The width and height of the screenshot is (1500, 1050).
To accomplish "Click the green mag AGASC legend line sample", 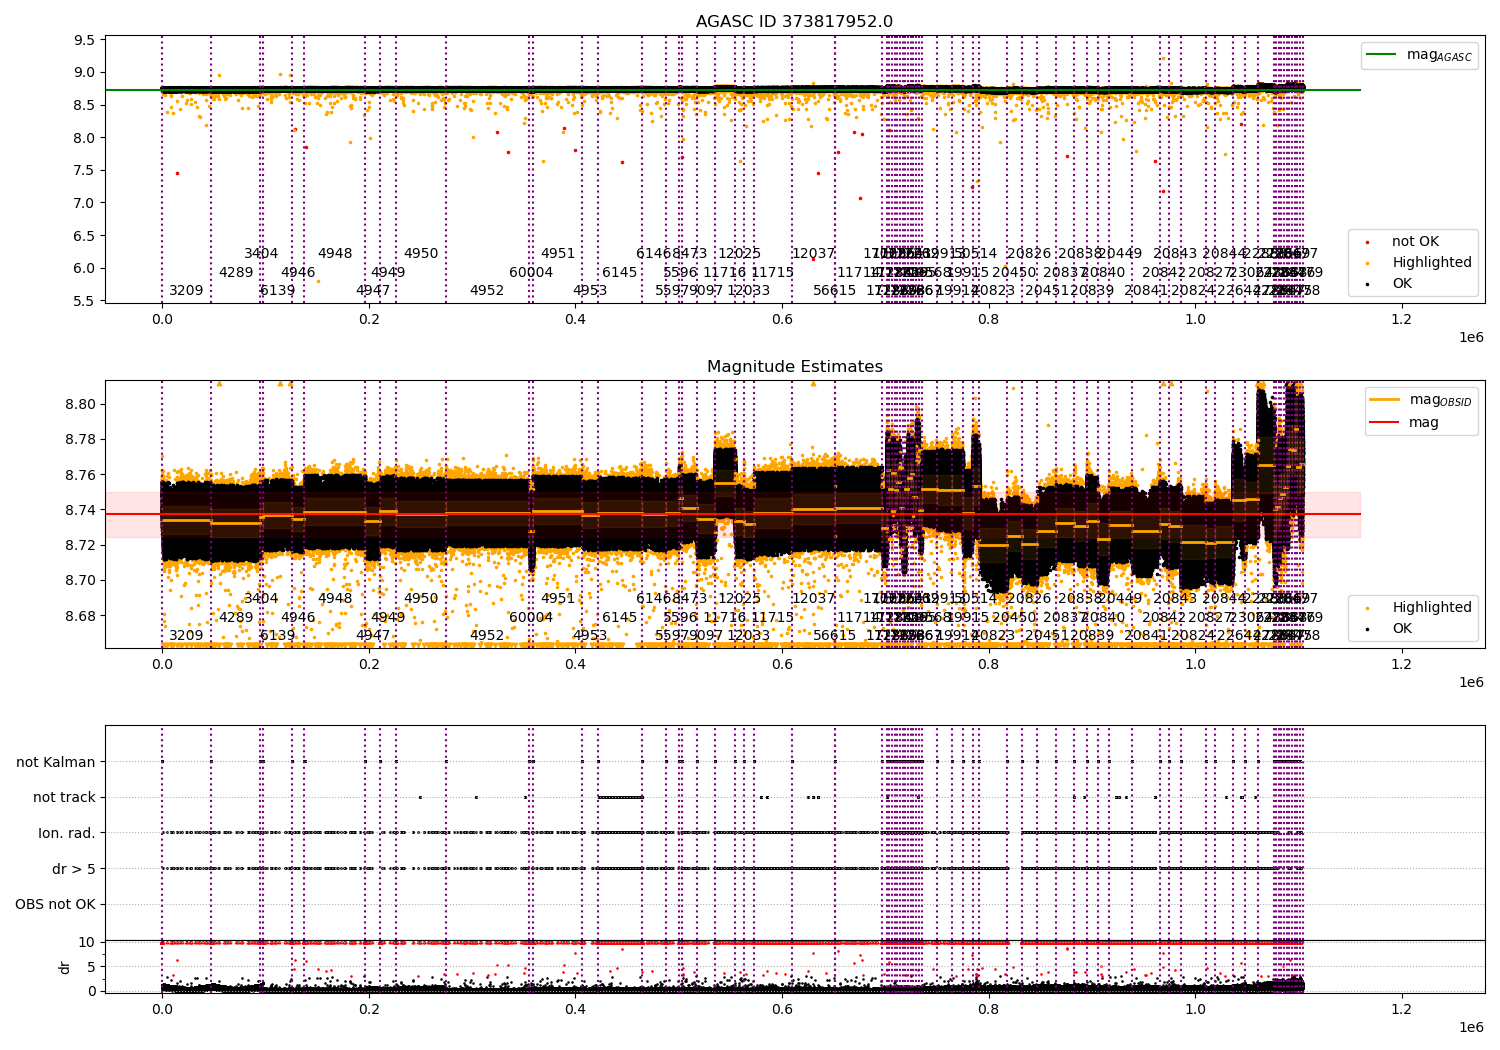I will pyautogui.click(x=1382, y=55).
